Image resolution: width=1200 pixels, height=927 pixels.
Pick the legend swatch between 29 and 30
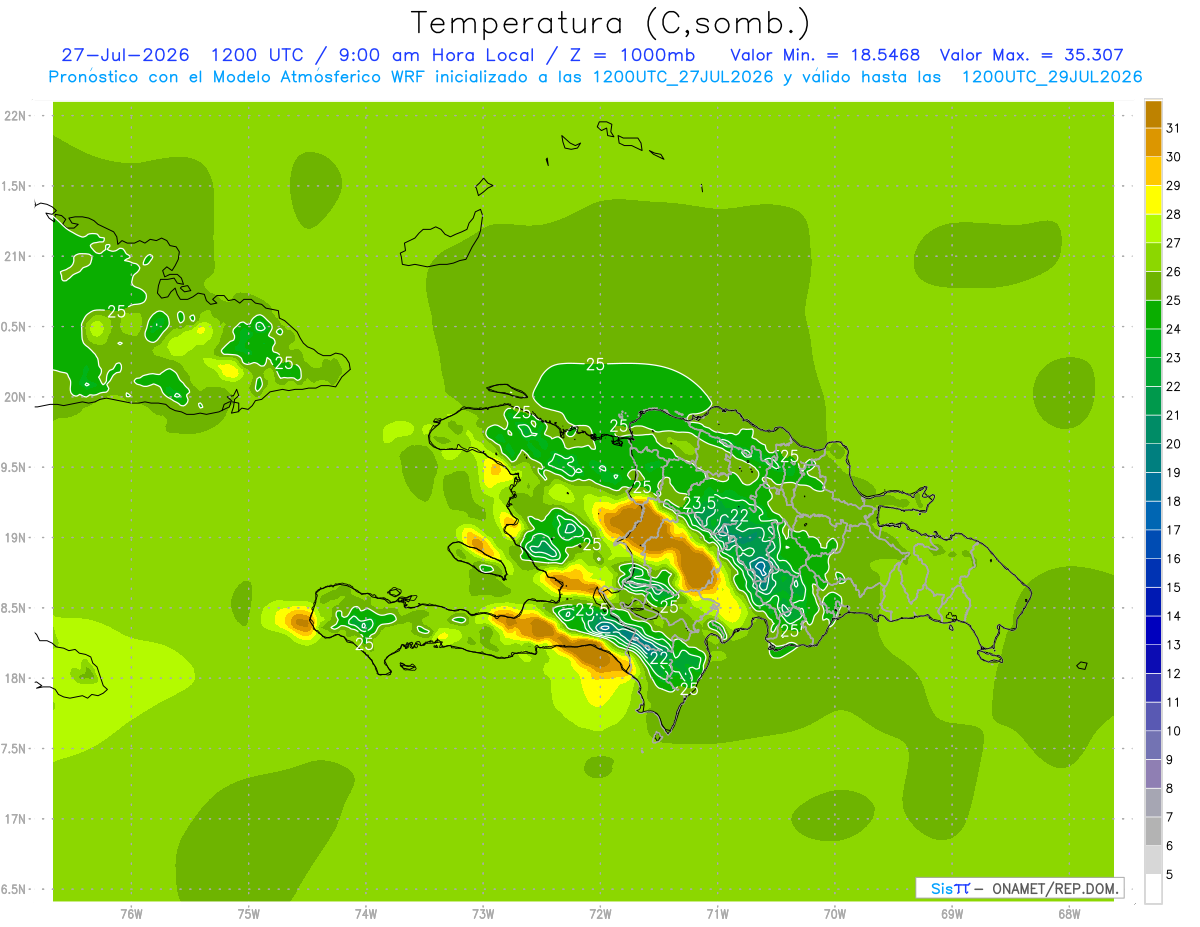pos(1153,171)
